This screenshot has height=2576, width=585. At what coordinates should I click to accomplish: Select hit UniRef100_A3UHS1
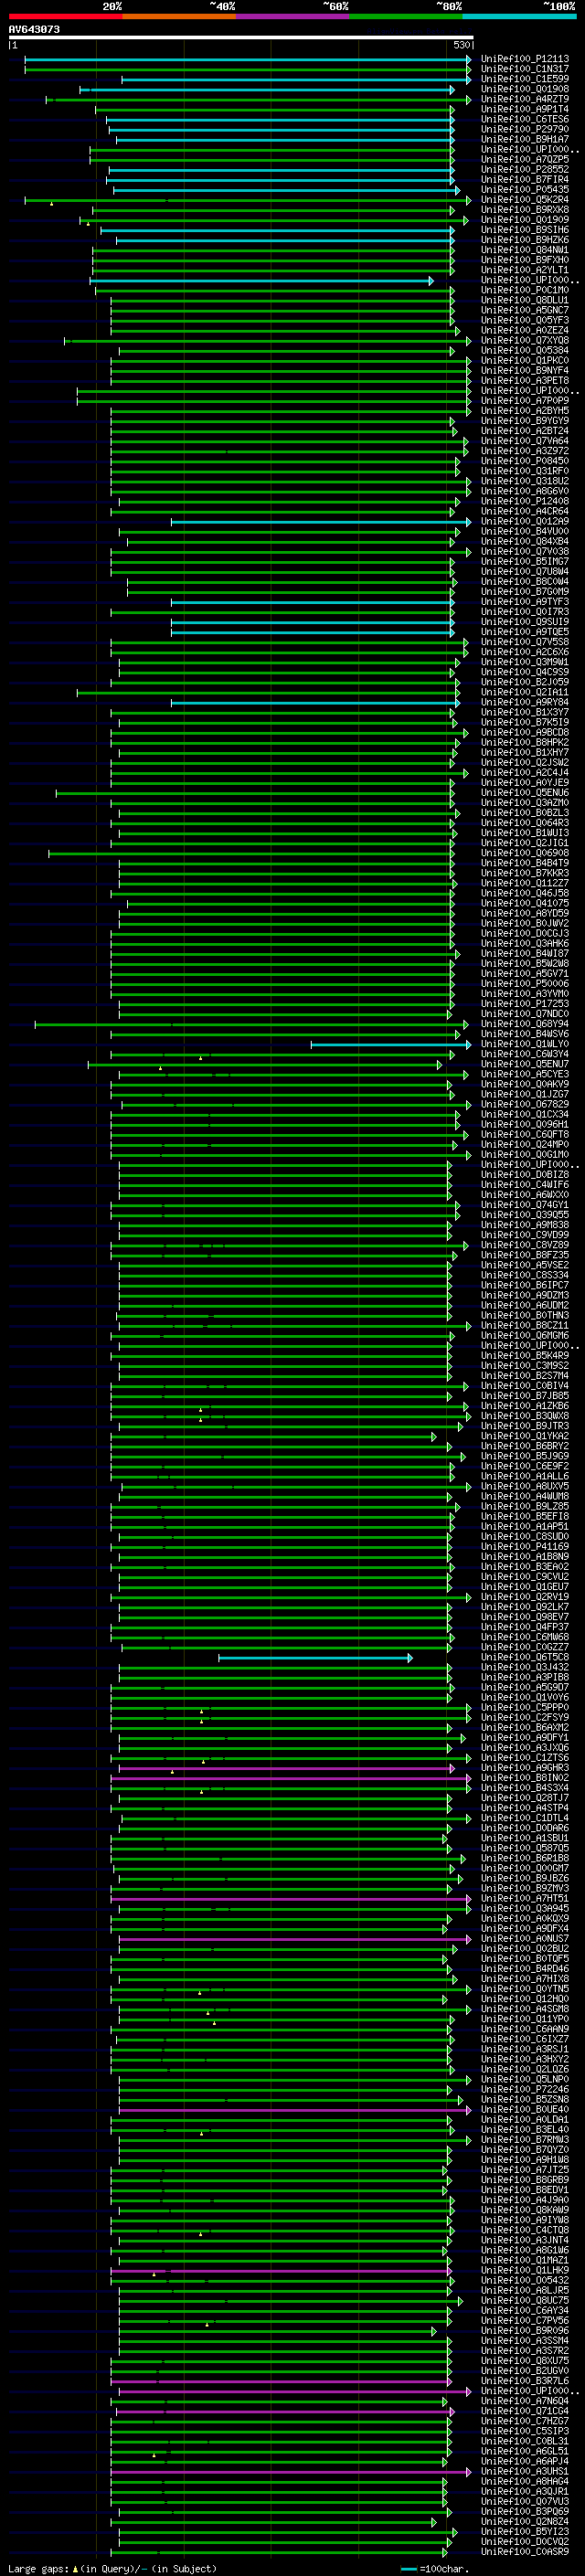coord(525,2471)
